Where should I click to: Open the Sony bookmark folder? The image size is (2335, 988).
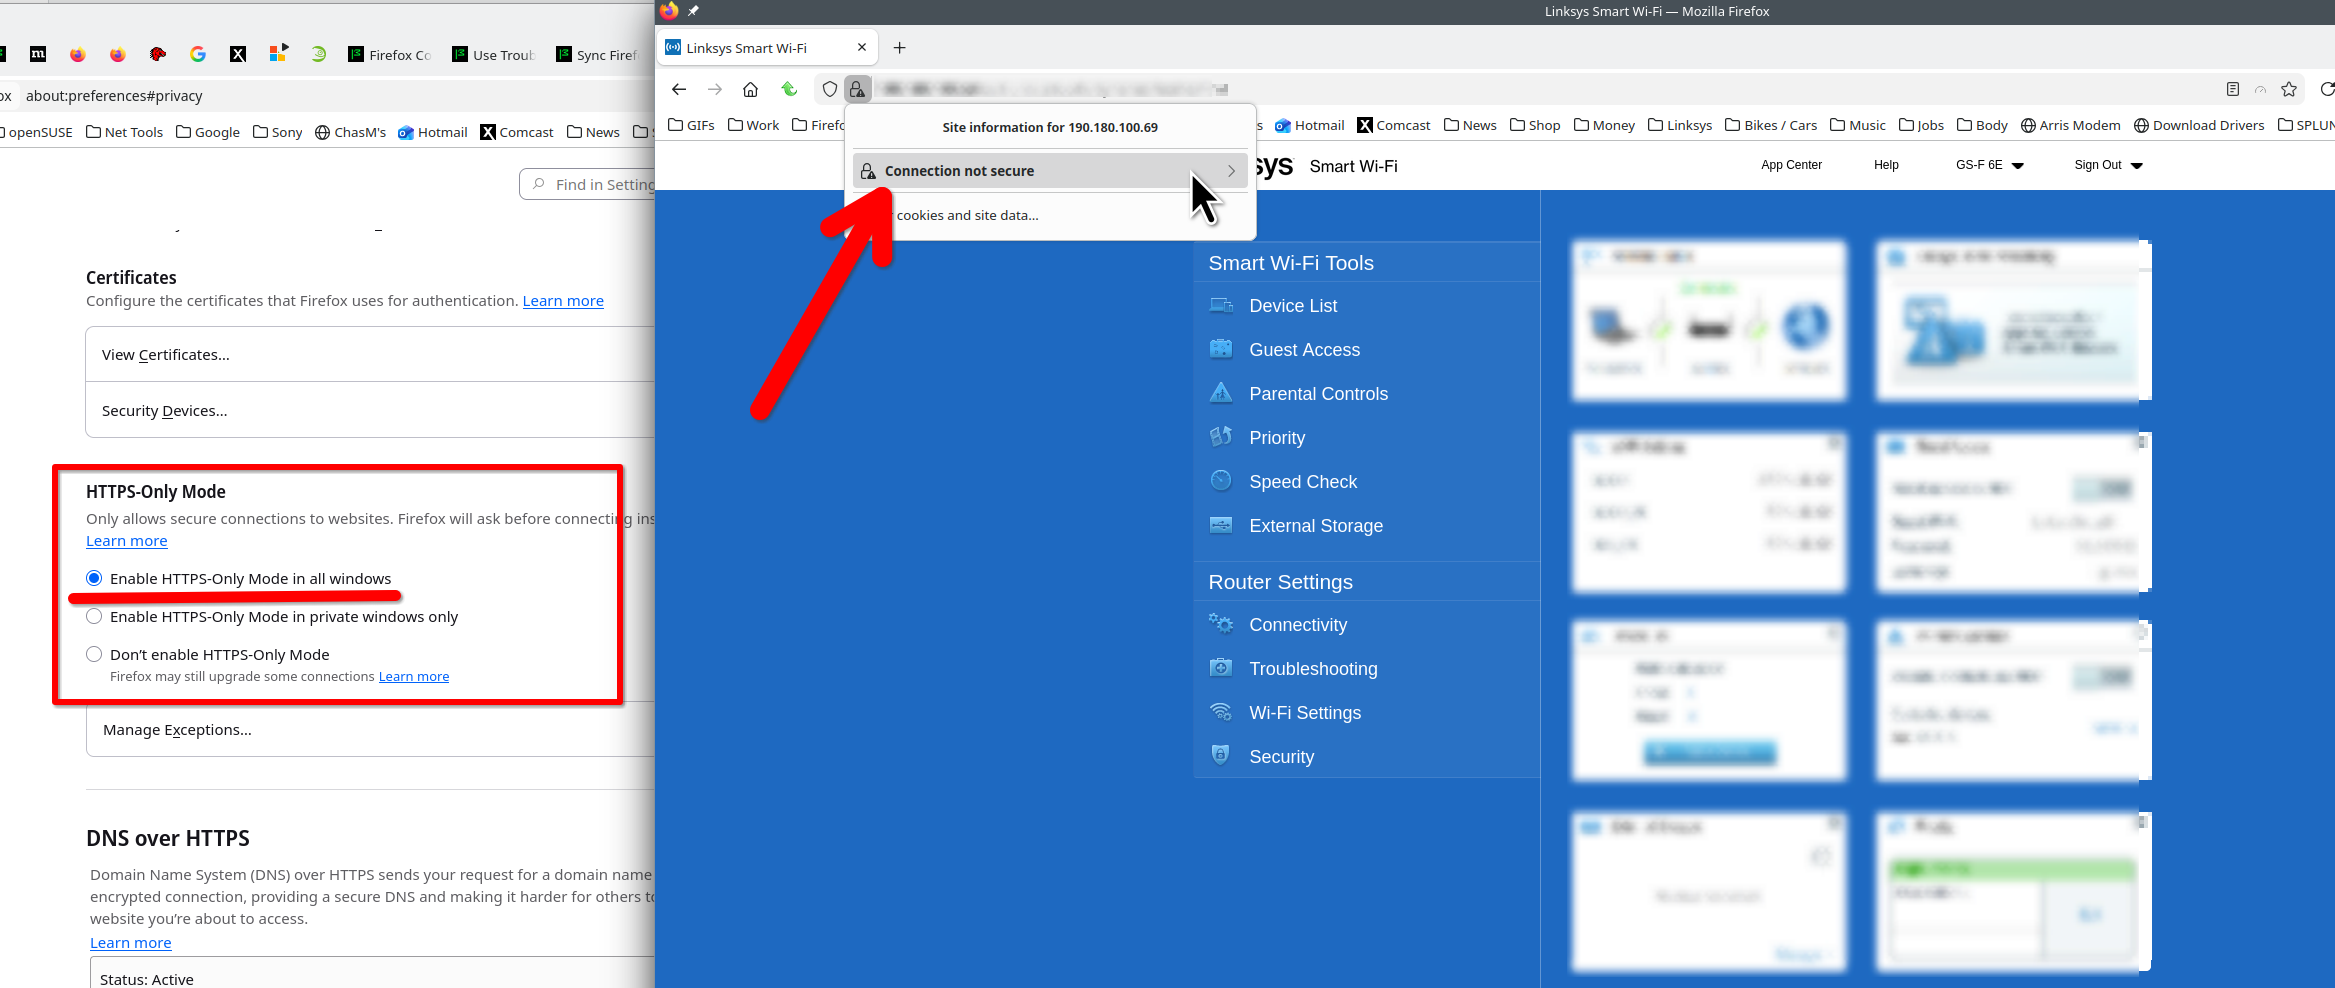pyautogui.click(x=278, y=132)
